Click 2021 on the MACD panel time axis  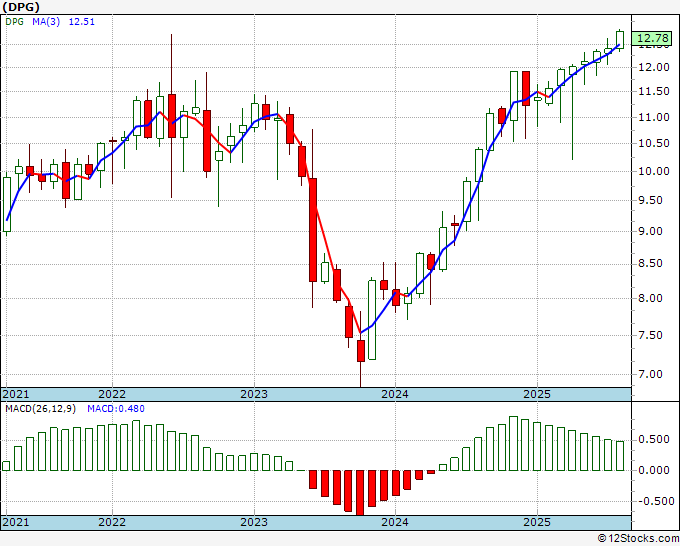(16, 522)
